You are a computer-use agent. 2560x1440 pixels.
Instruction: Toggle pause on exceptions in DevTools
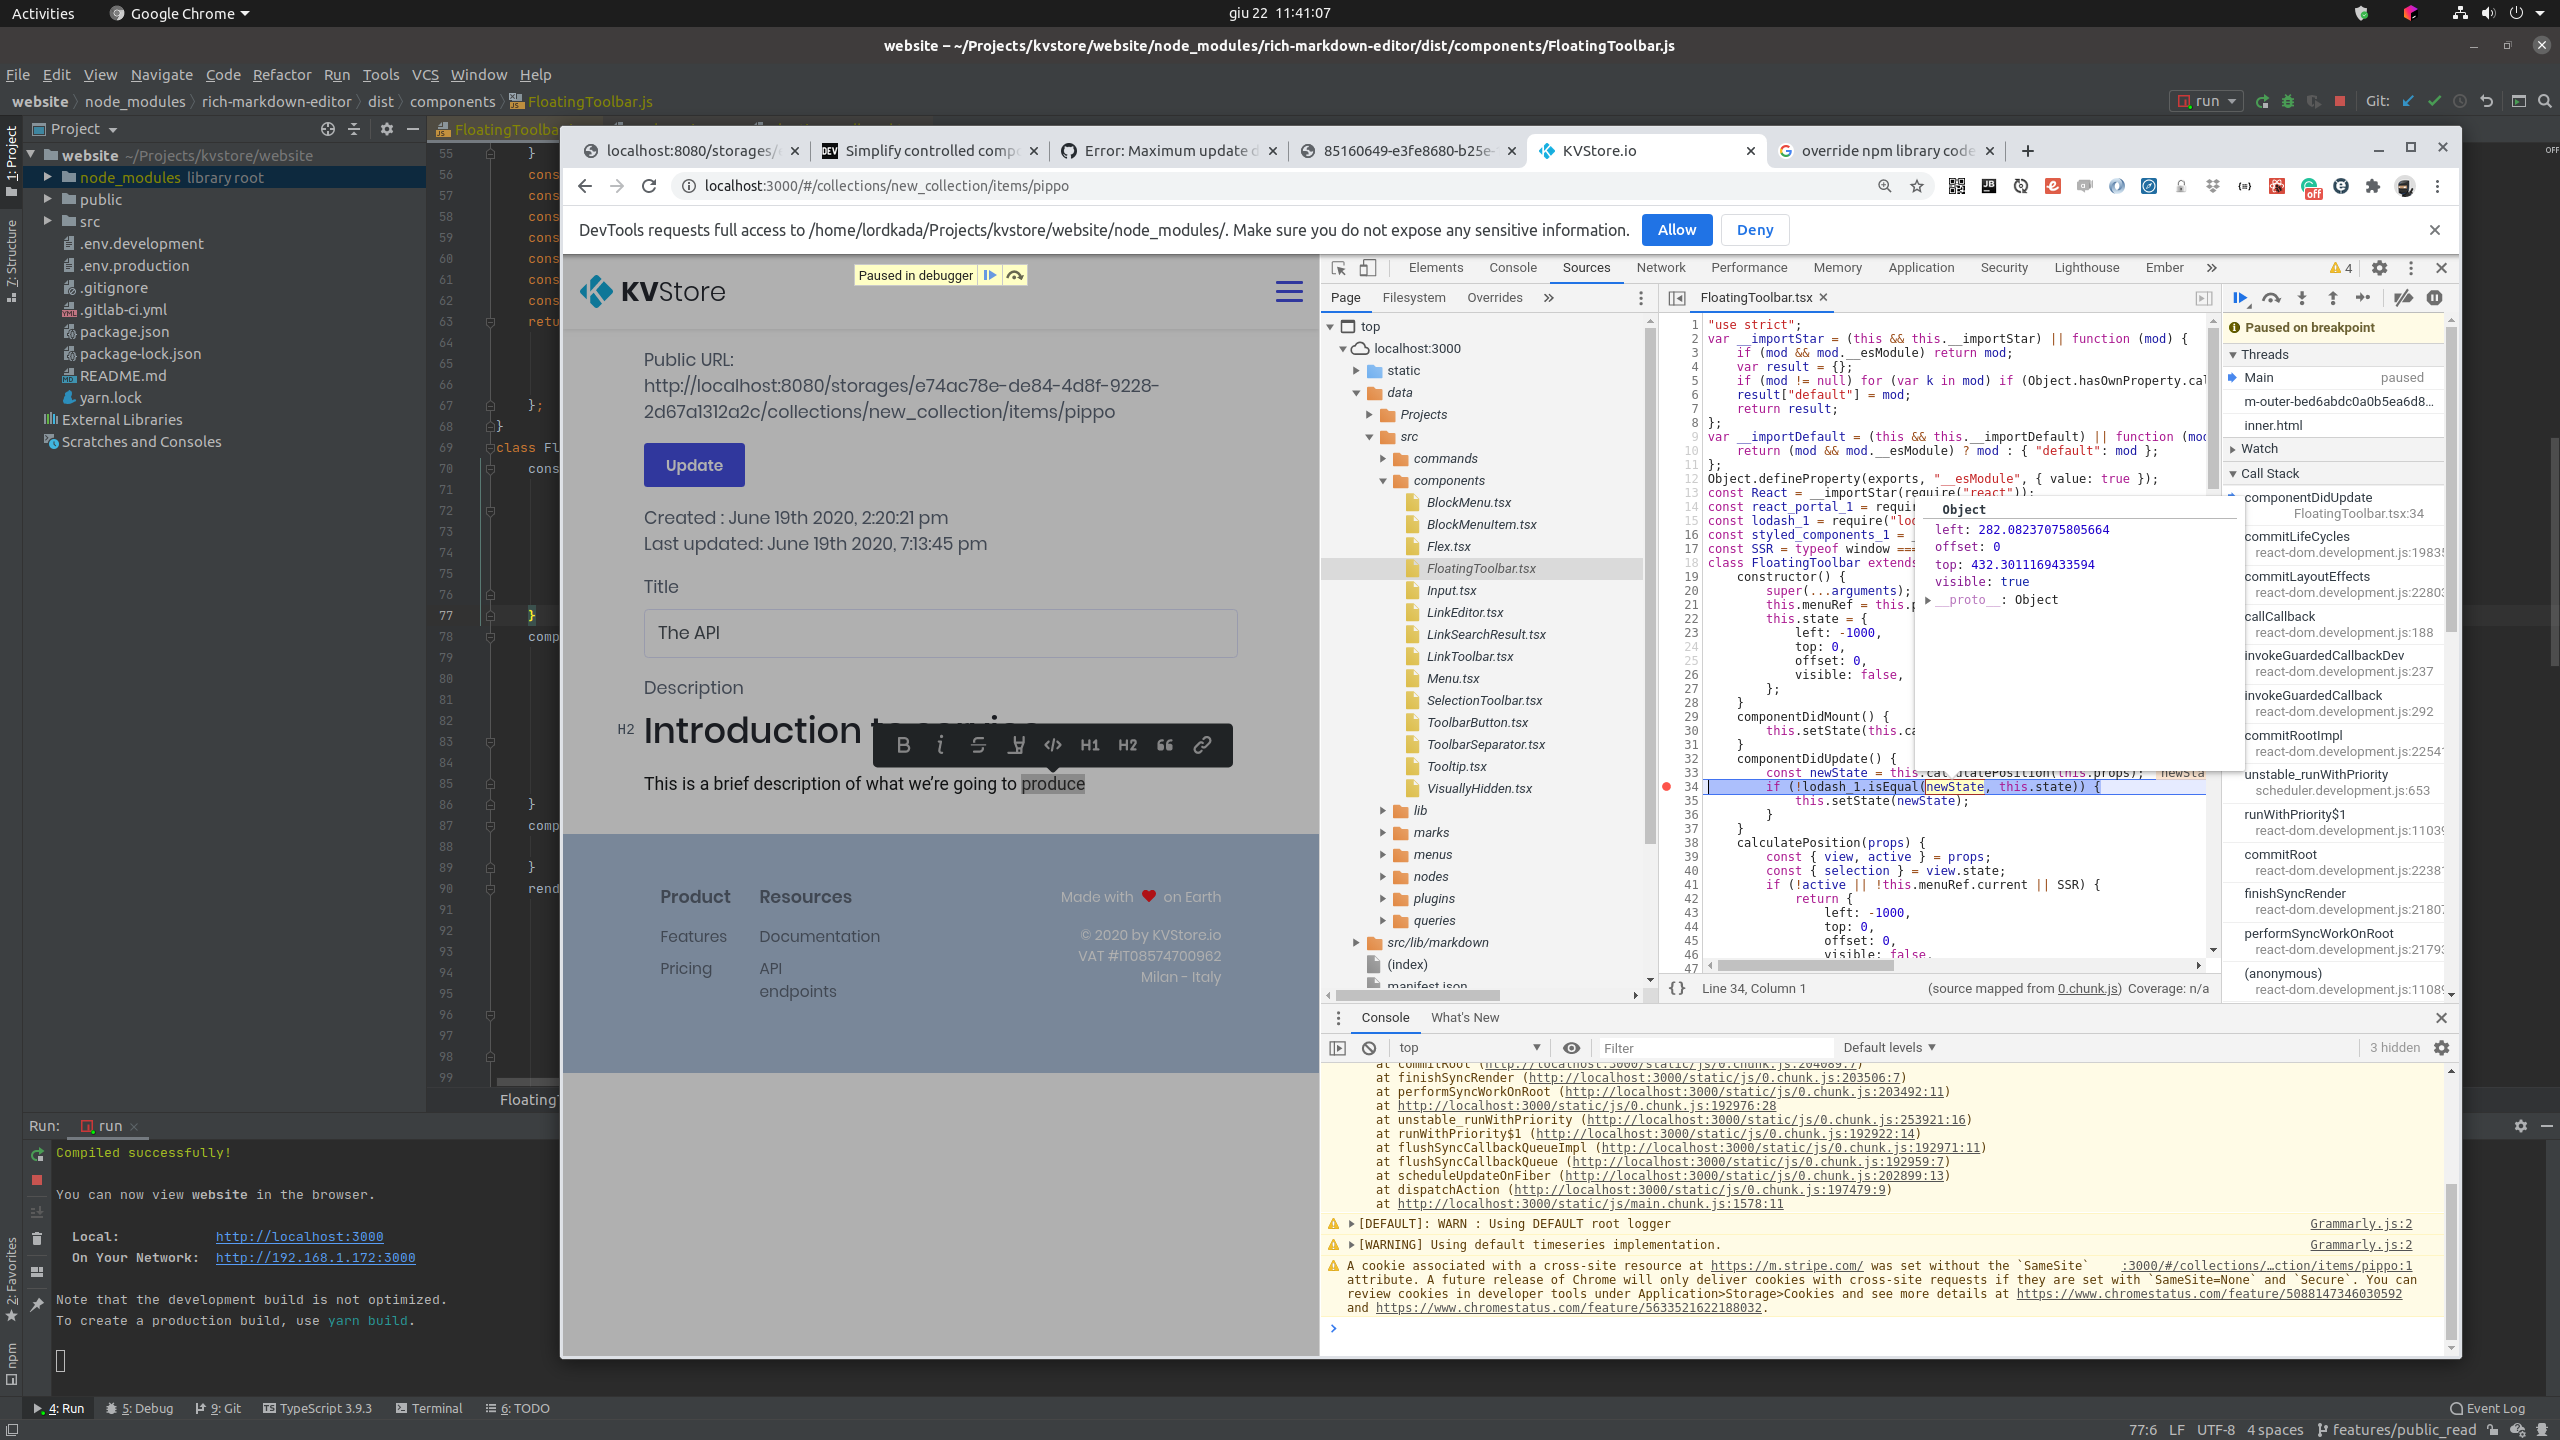(2435, 298)
